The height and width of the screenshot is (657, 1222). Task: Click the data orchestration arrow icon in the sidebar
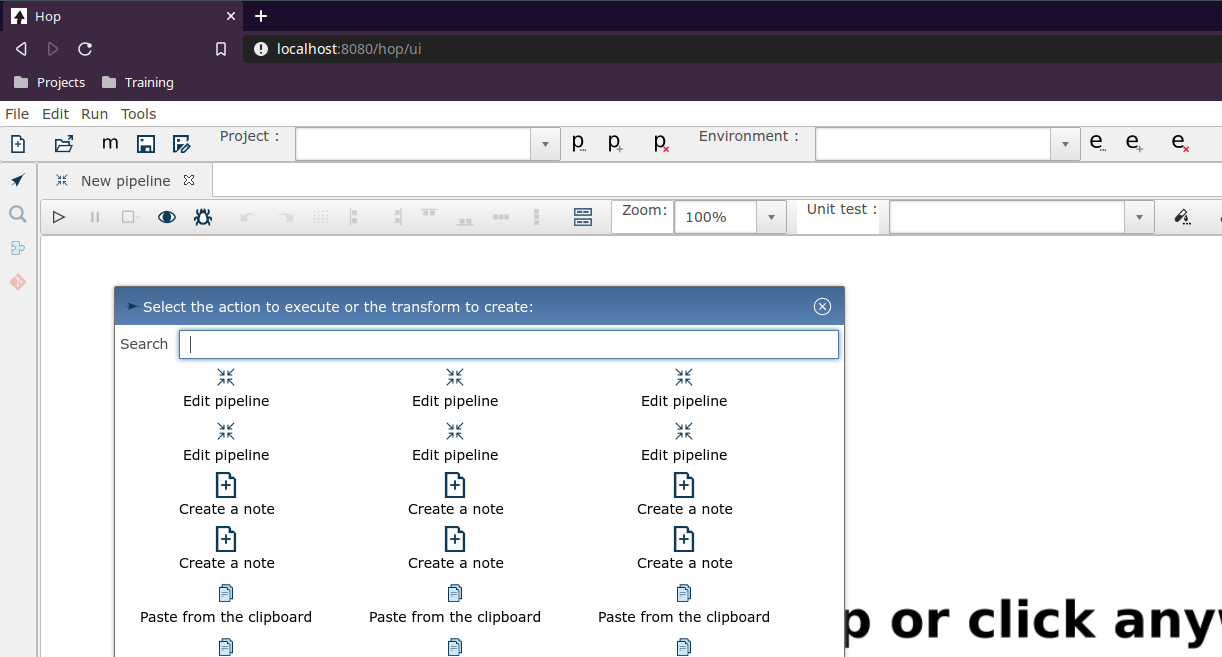17,180
